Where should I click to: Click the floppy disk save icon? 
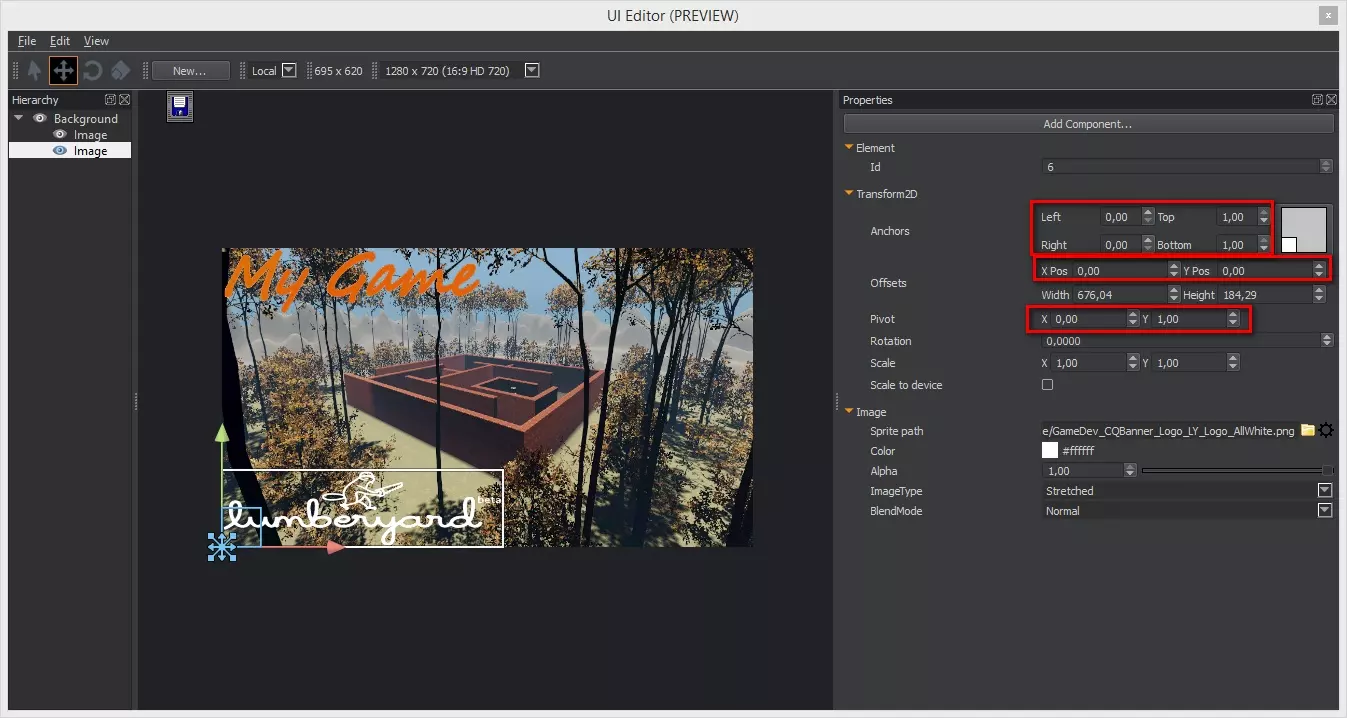(180, 107)
